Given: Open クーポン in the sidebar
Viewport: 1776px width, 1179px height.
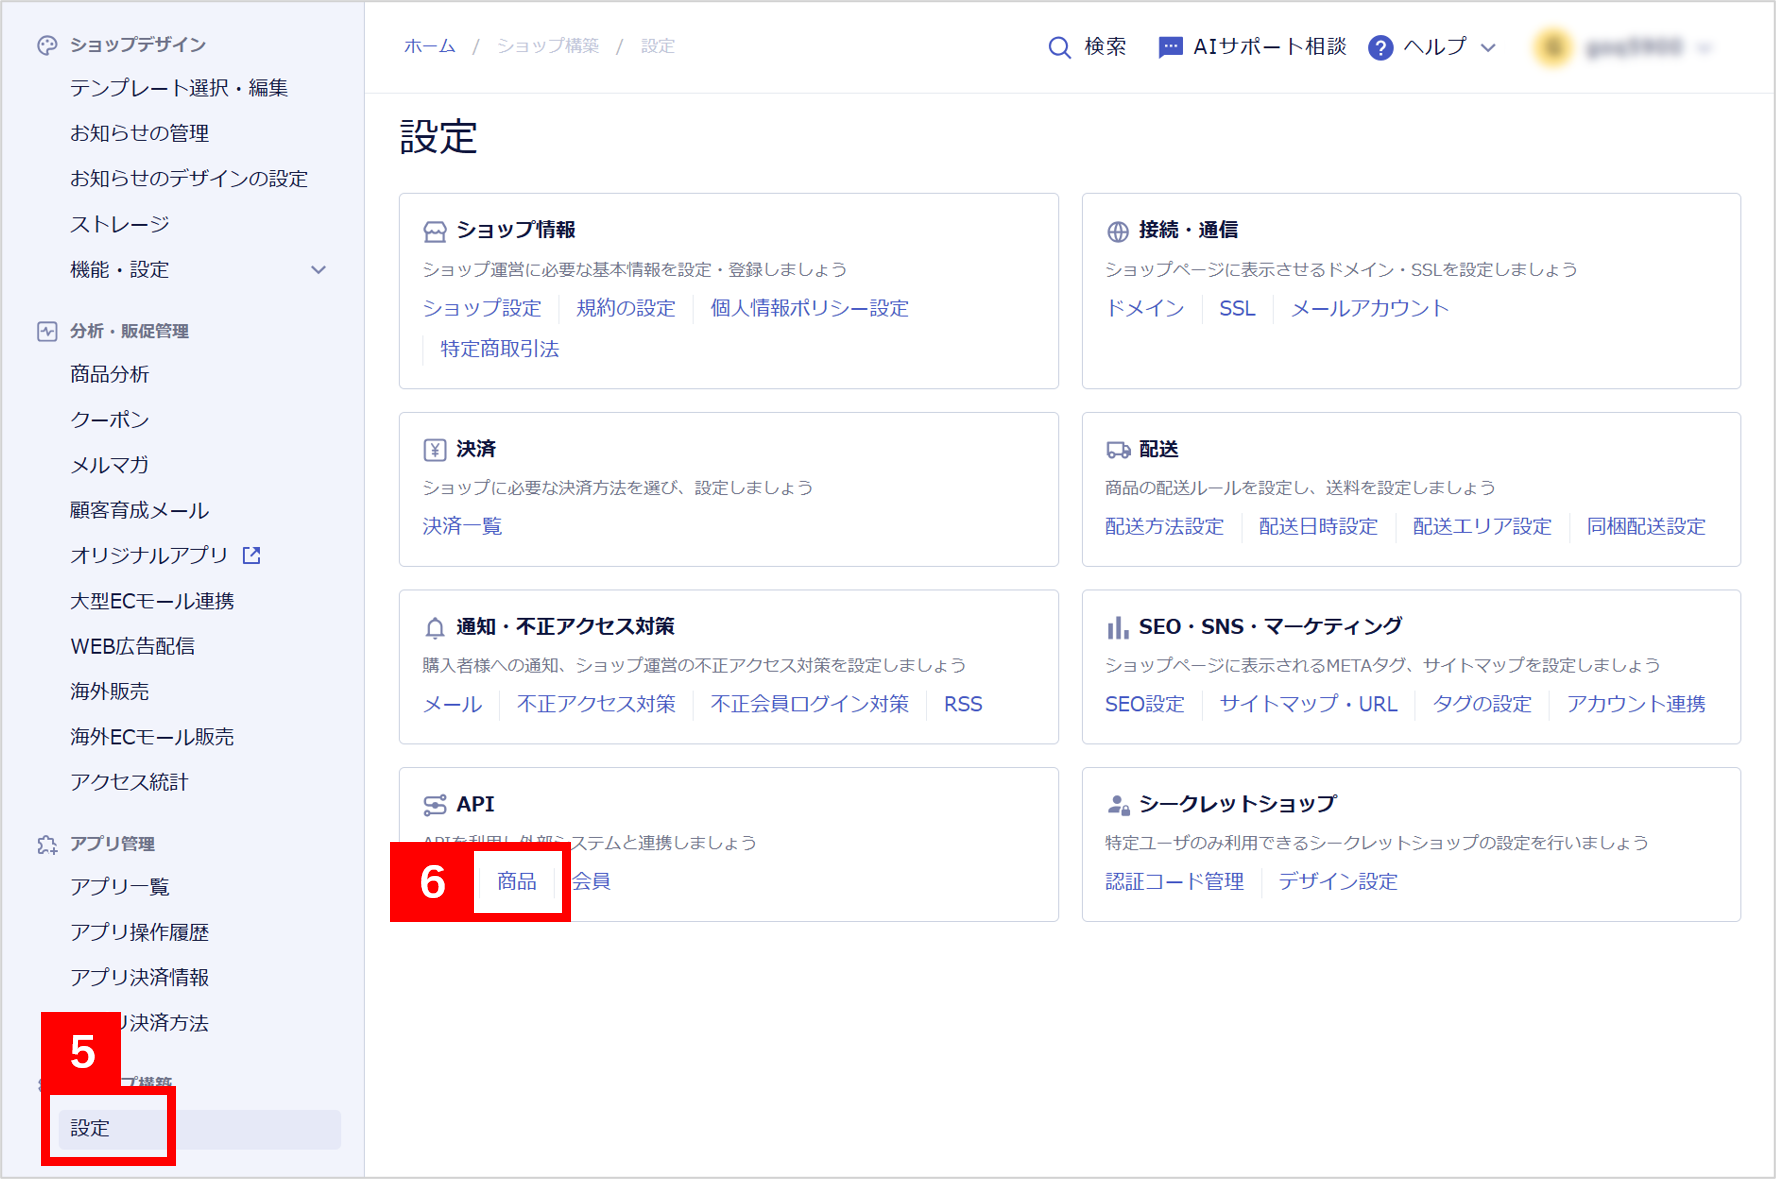Looking at the screenshot, I should click(x=110, y=420).
